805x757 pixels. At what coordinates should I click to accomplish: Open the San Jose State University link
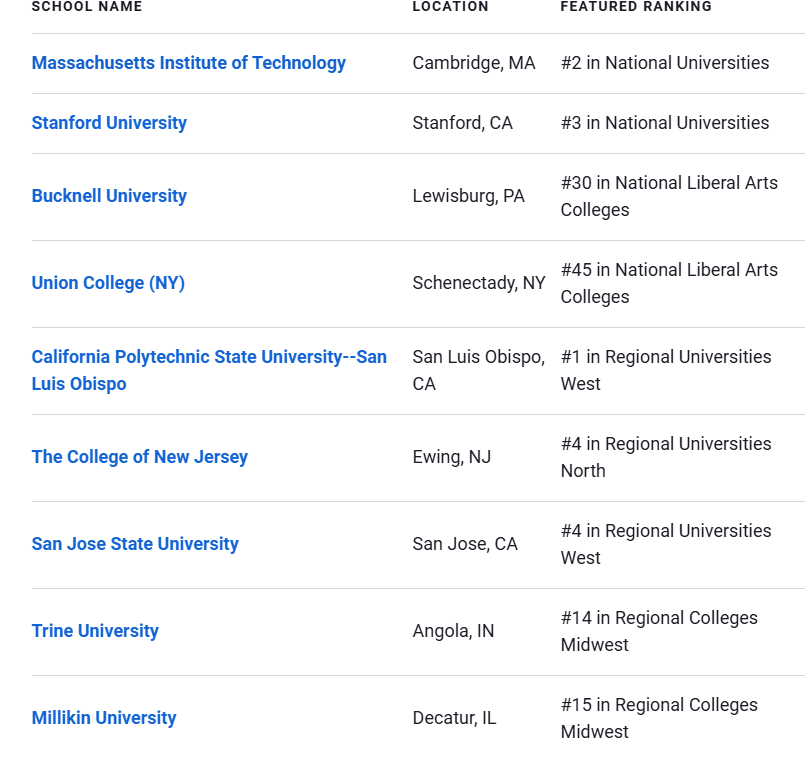point(135,544)
